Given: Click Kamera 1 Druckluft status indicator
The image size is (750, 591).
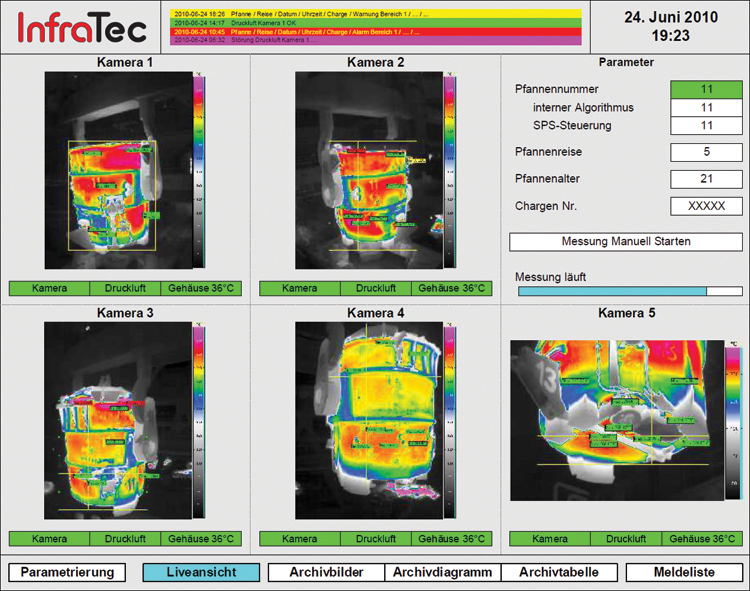Looking at the screenshot, I should coord(124,288).
